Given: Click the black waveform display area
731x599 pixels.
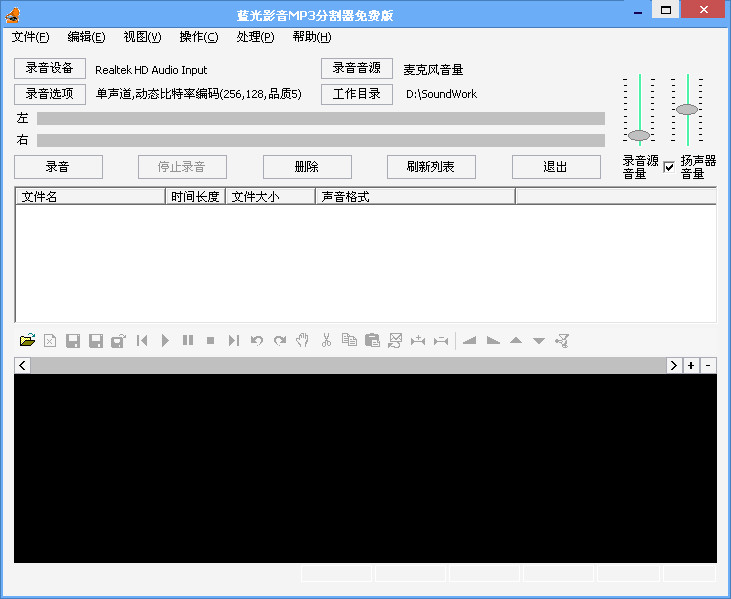Looking at the screenshot, I should tap(365, 468).
